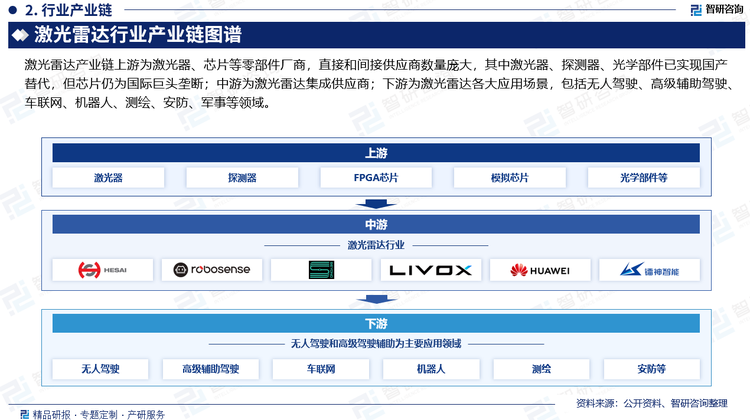
Task: Click footer text 精品研报 · 专题定制 · 产研服务
Action: click(x=99, y=414)
